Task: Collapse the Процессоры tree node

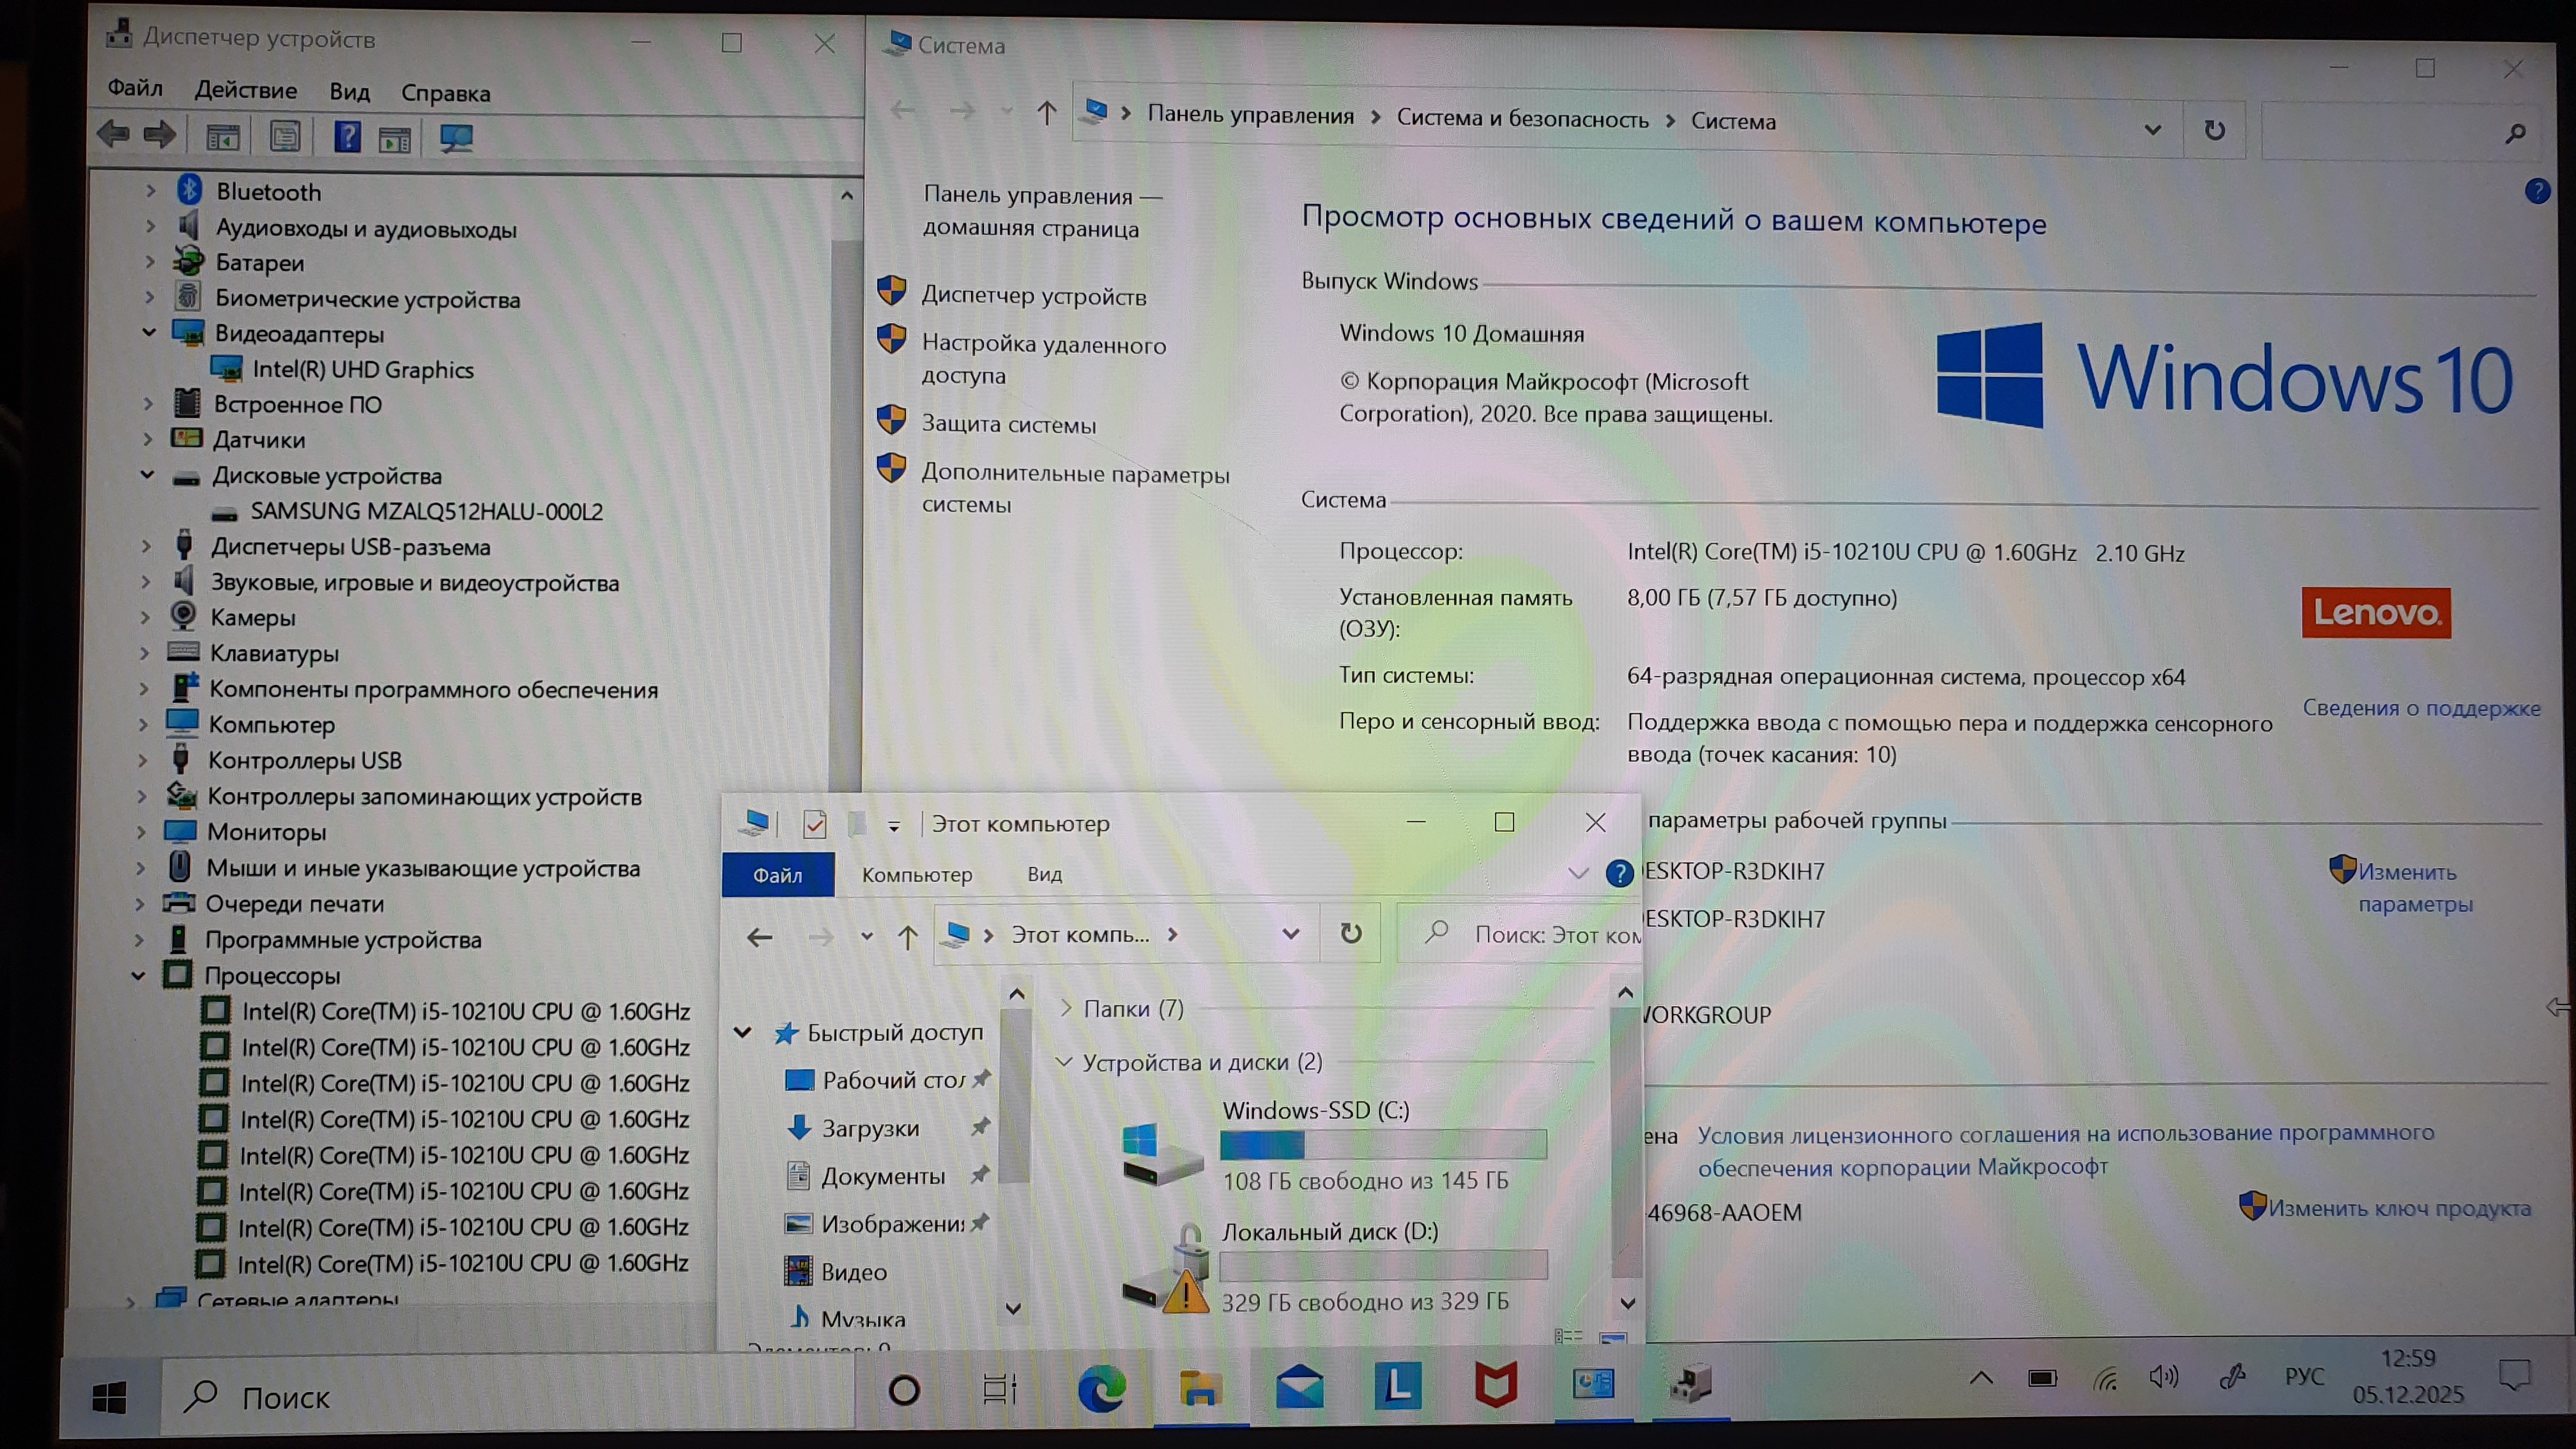Action: point(139,975)
